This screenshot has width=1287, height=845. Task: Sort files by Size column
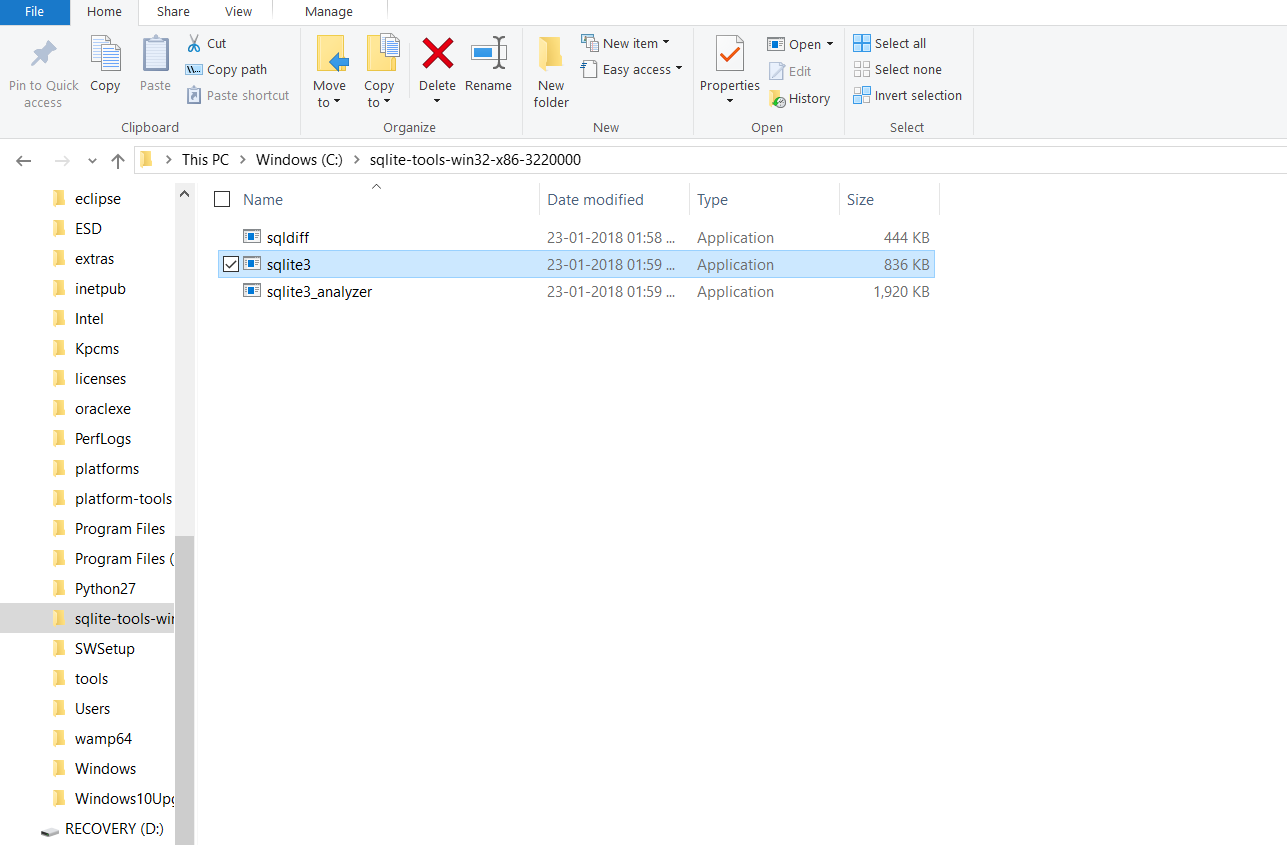pos(860,199)
